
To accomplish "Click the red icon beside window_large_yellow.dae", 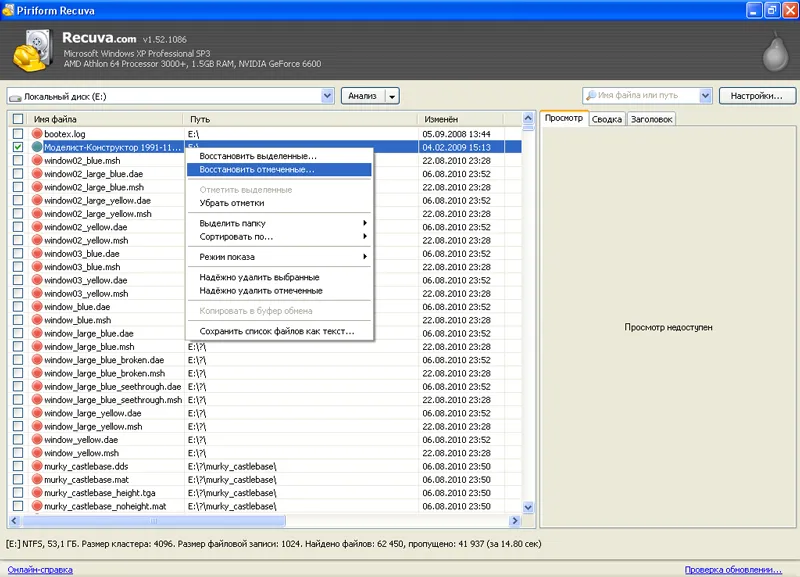I will click(37, 413).
